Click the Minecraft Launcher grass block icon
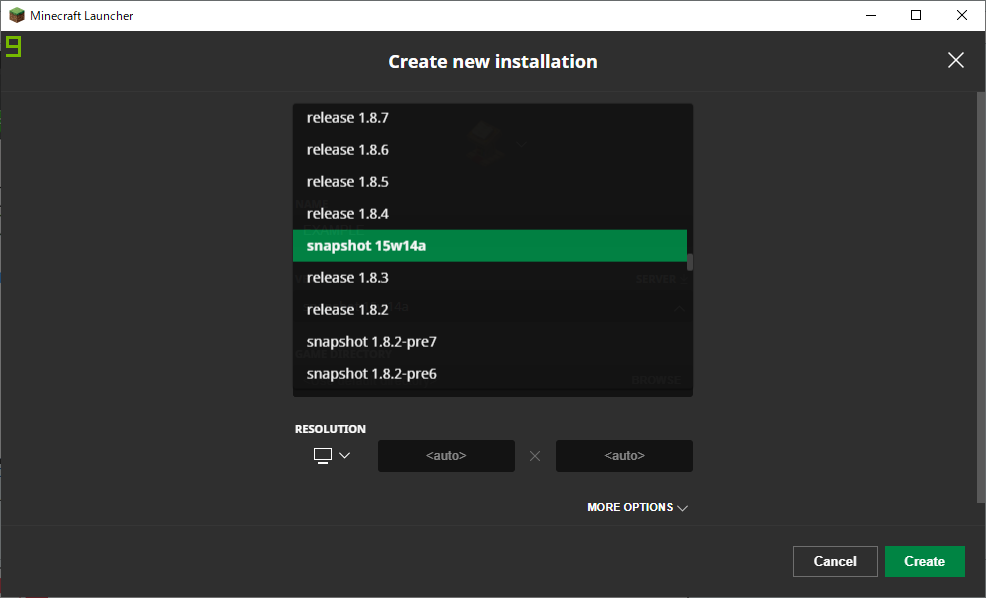The height and width of the screenshot is (598, 986). pos(16,15)
